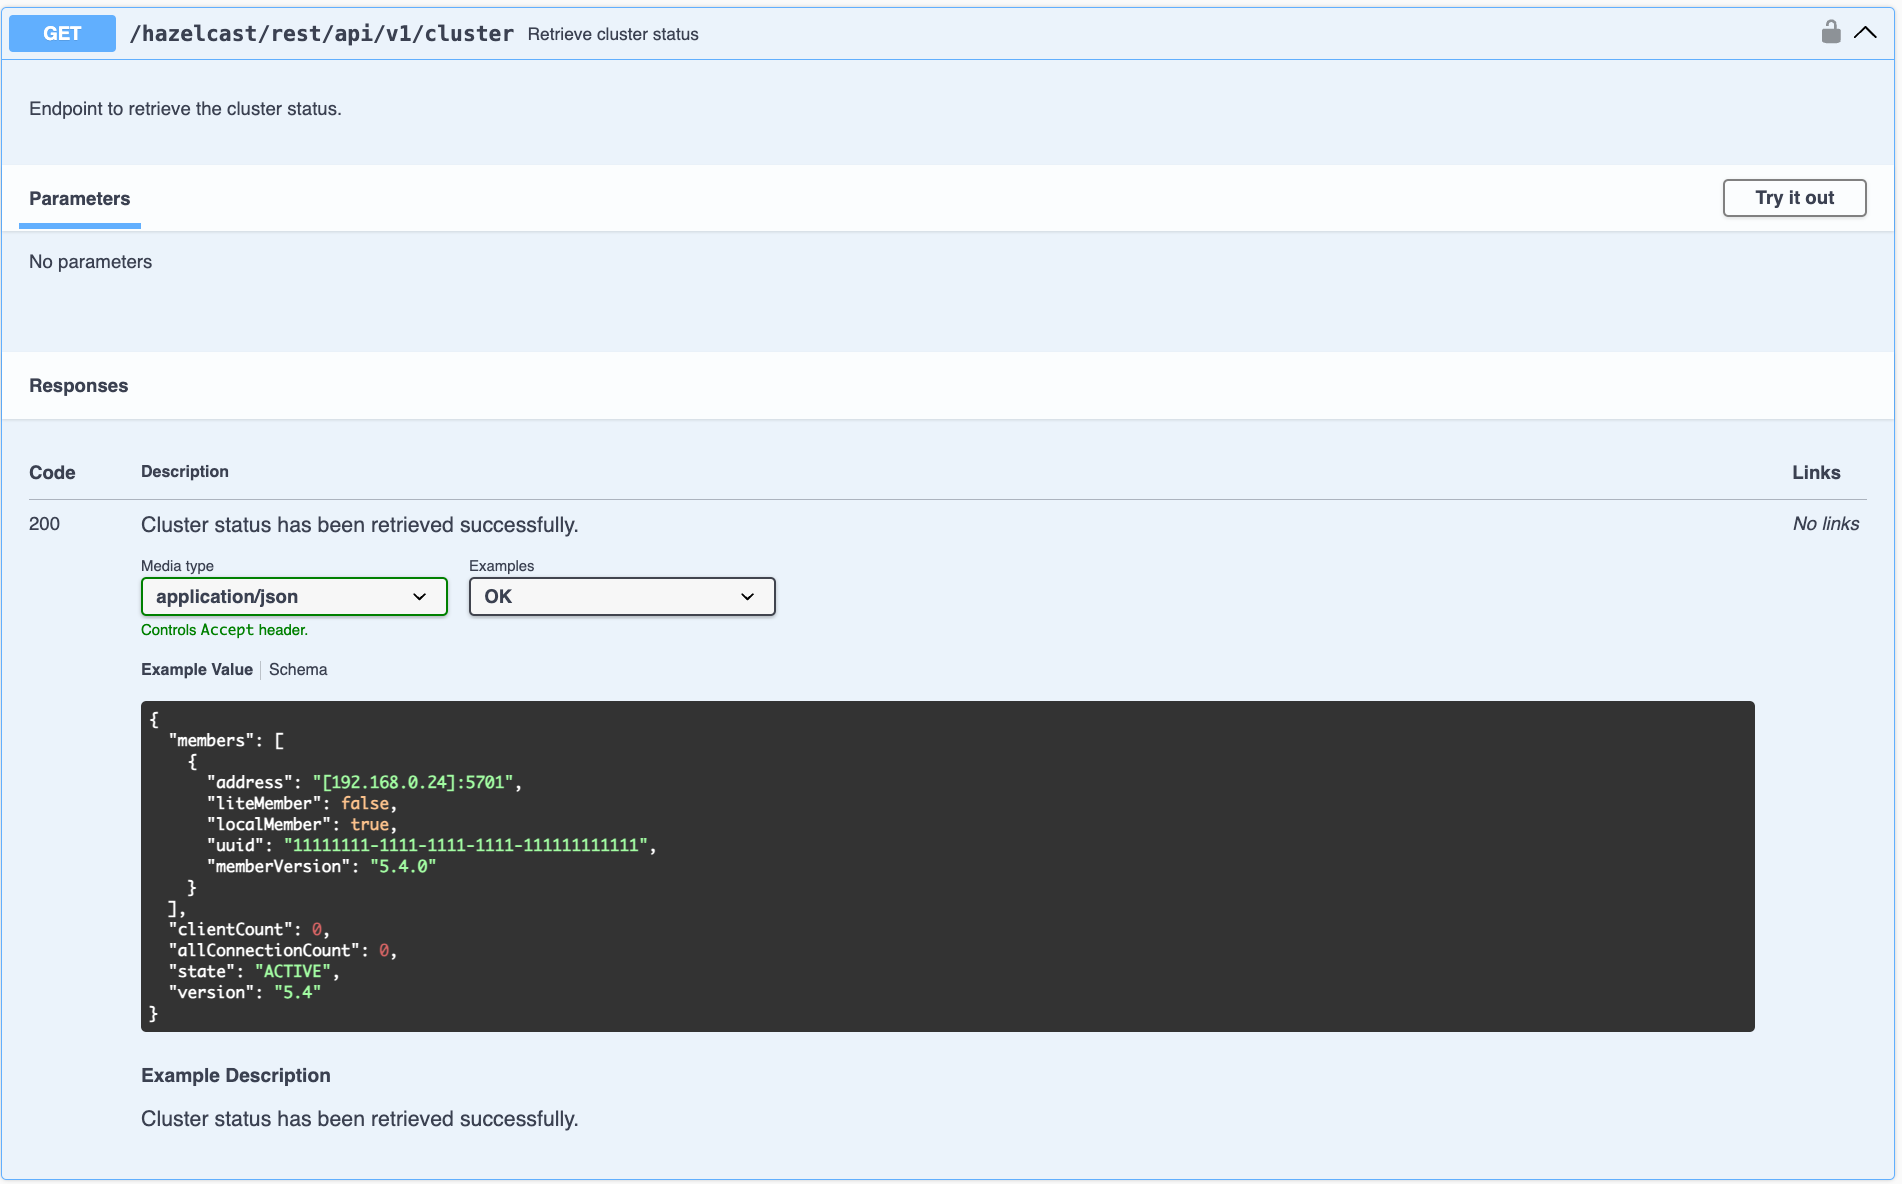This screenshot has width=1902, height=1184.
Task: Click the Retrieve cluster status summary text
Action: click(612, 34)
